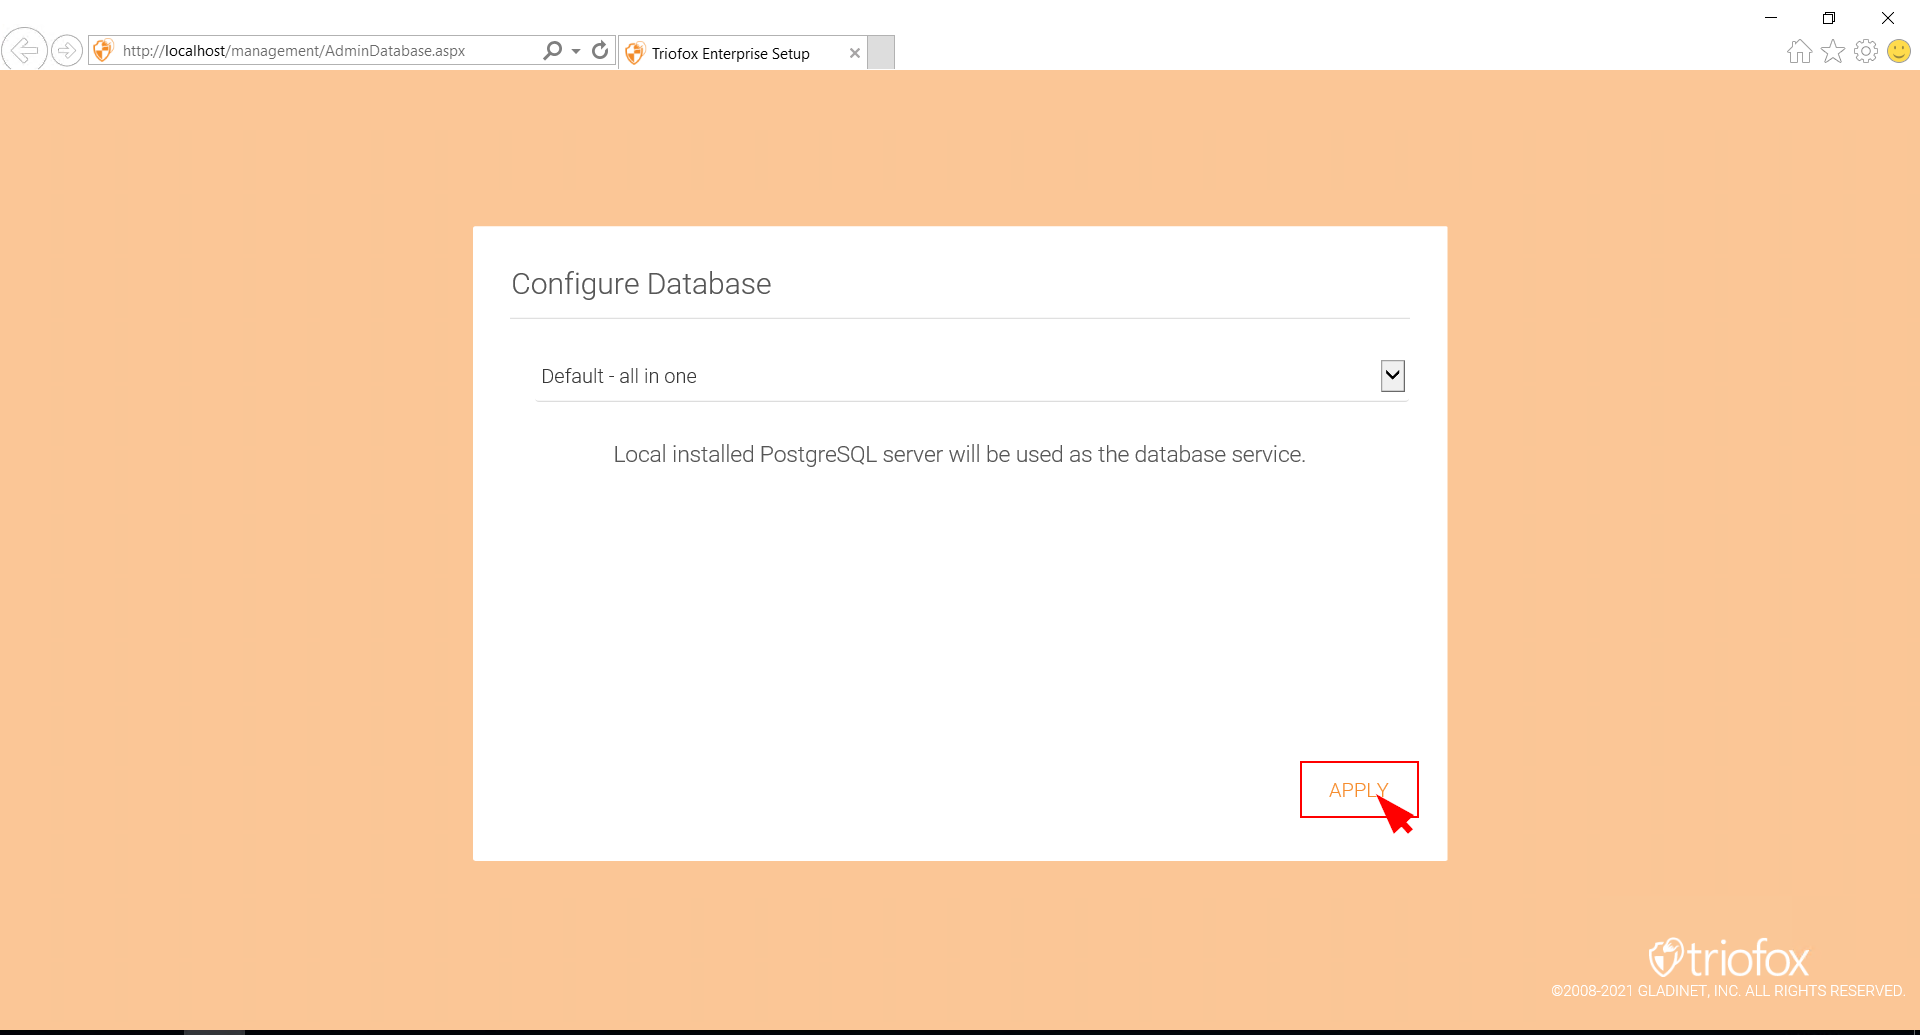Click the browser Forward arrow button
The height and width of the screenshot is (1035, 1920).
67,50
